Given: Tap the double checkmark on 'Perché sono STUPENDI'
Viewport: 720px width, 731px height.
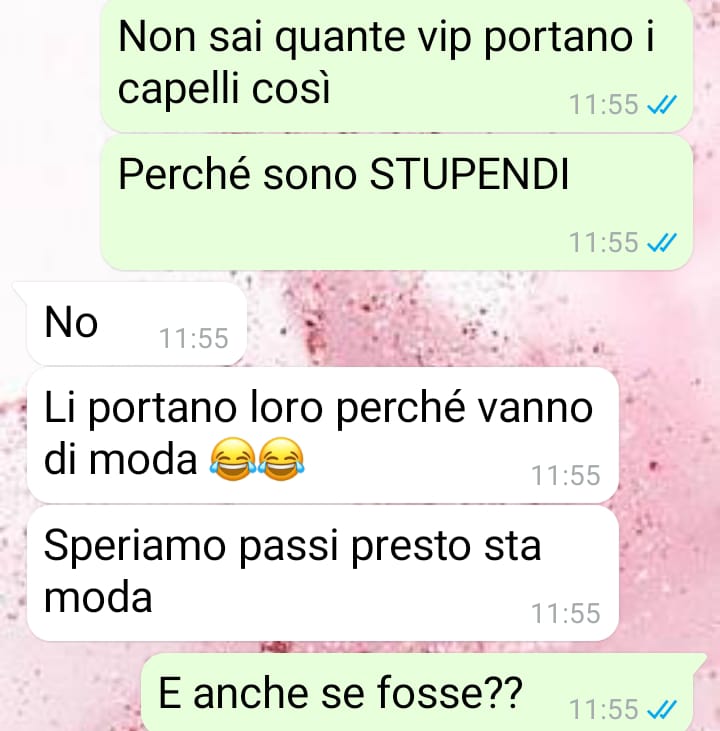Looking at the screenshot, I should 662,243.
